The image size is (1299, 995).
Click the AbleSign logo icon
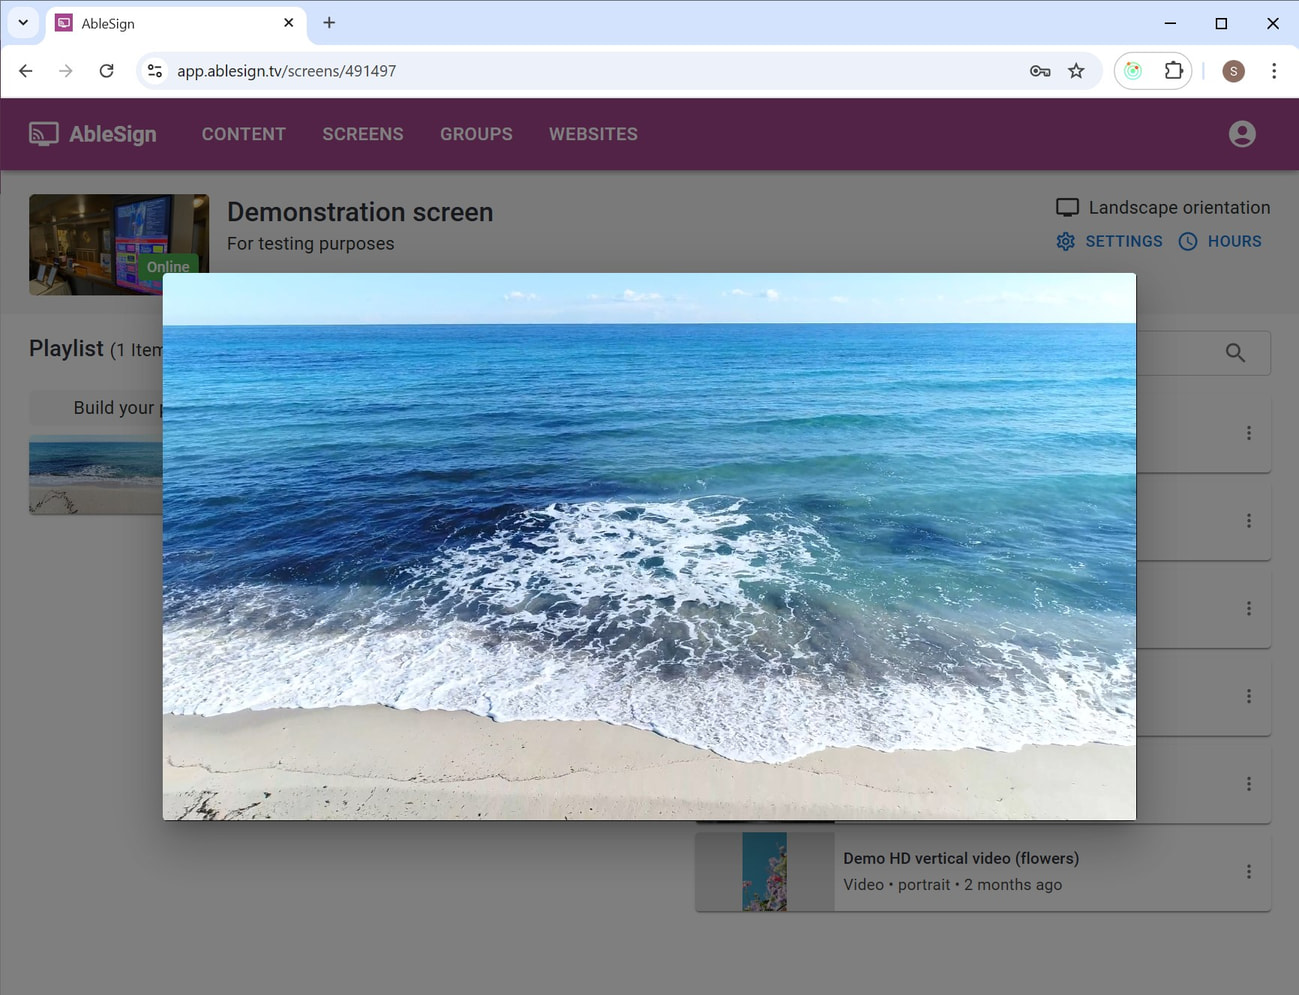click(x=43, y=134)
